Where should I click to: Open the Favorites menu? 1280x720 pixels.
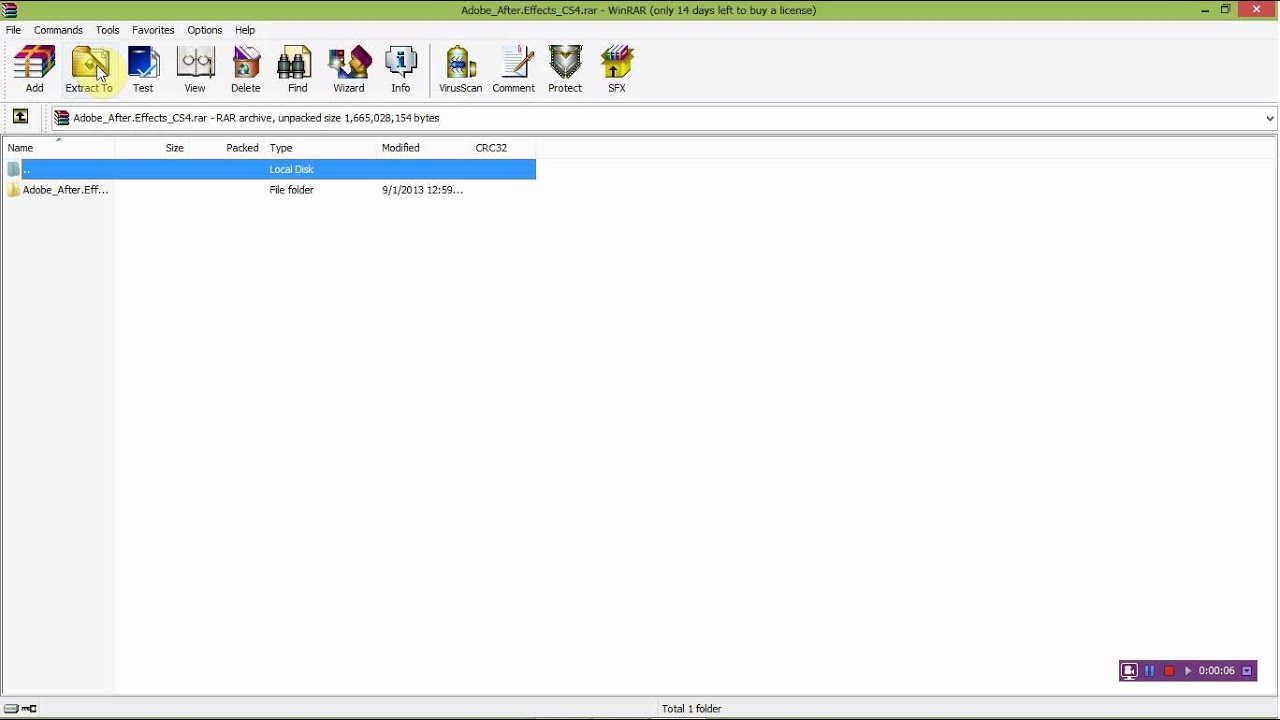(153, 30)
